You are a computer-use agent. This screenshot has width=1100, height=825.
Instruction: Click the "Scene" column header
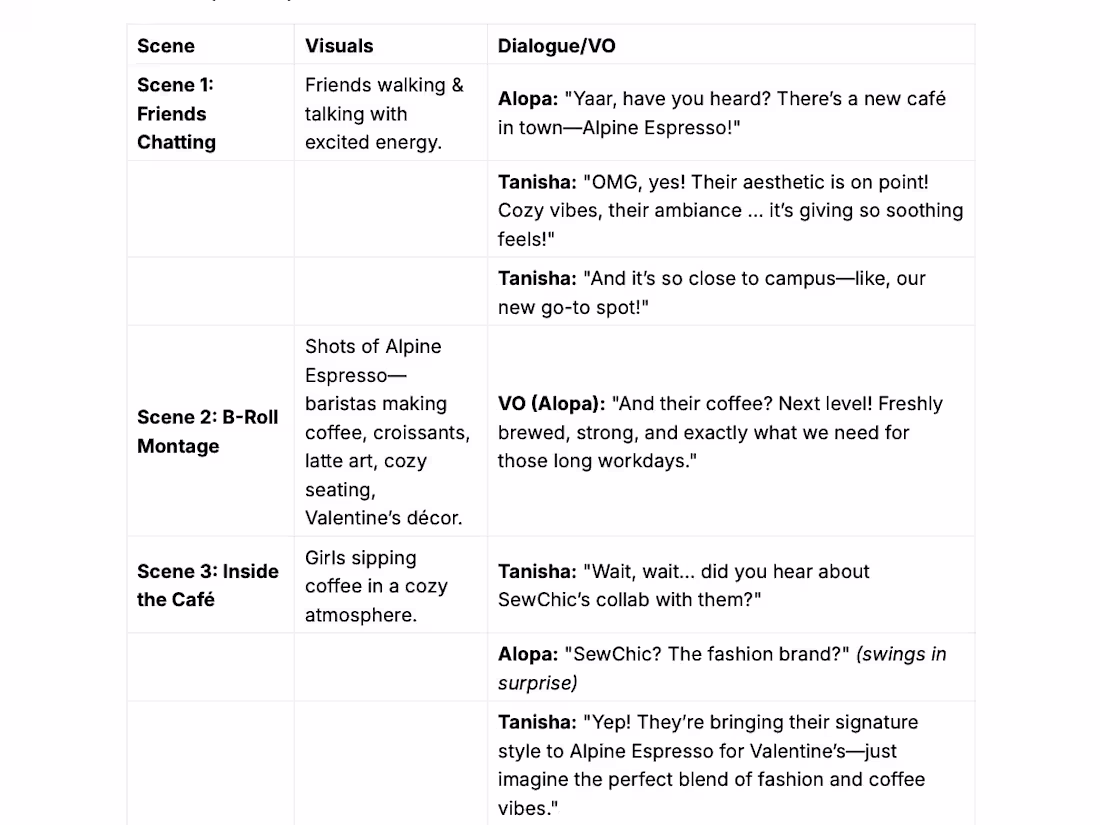(x=166, y=46)
